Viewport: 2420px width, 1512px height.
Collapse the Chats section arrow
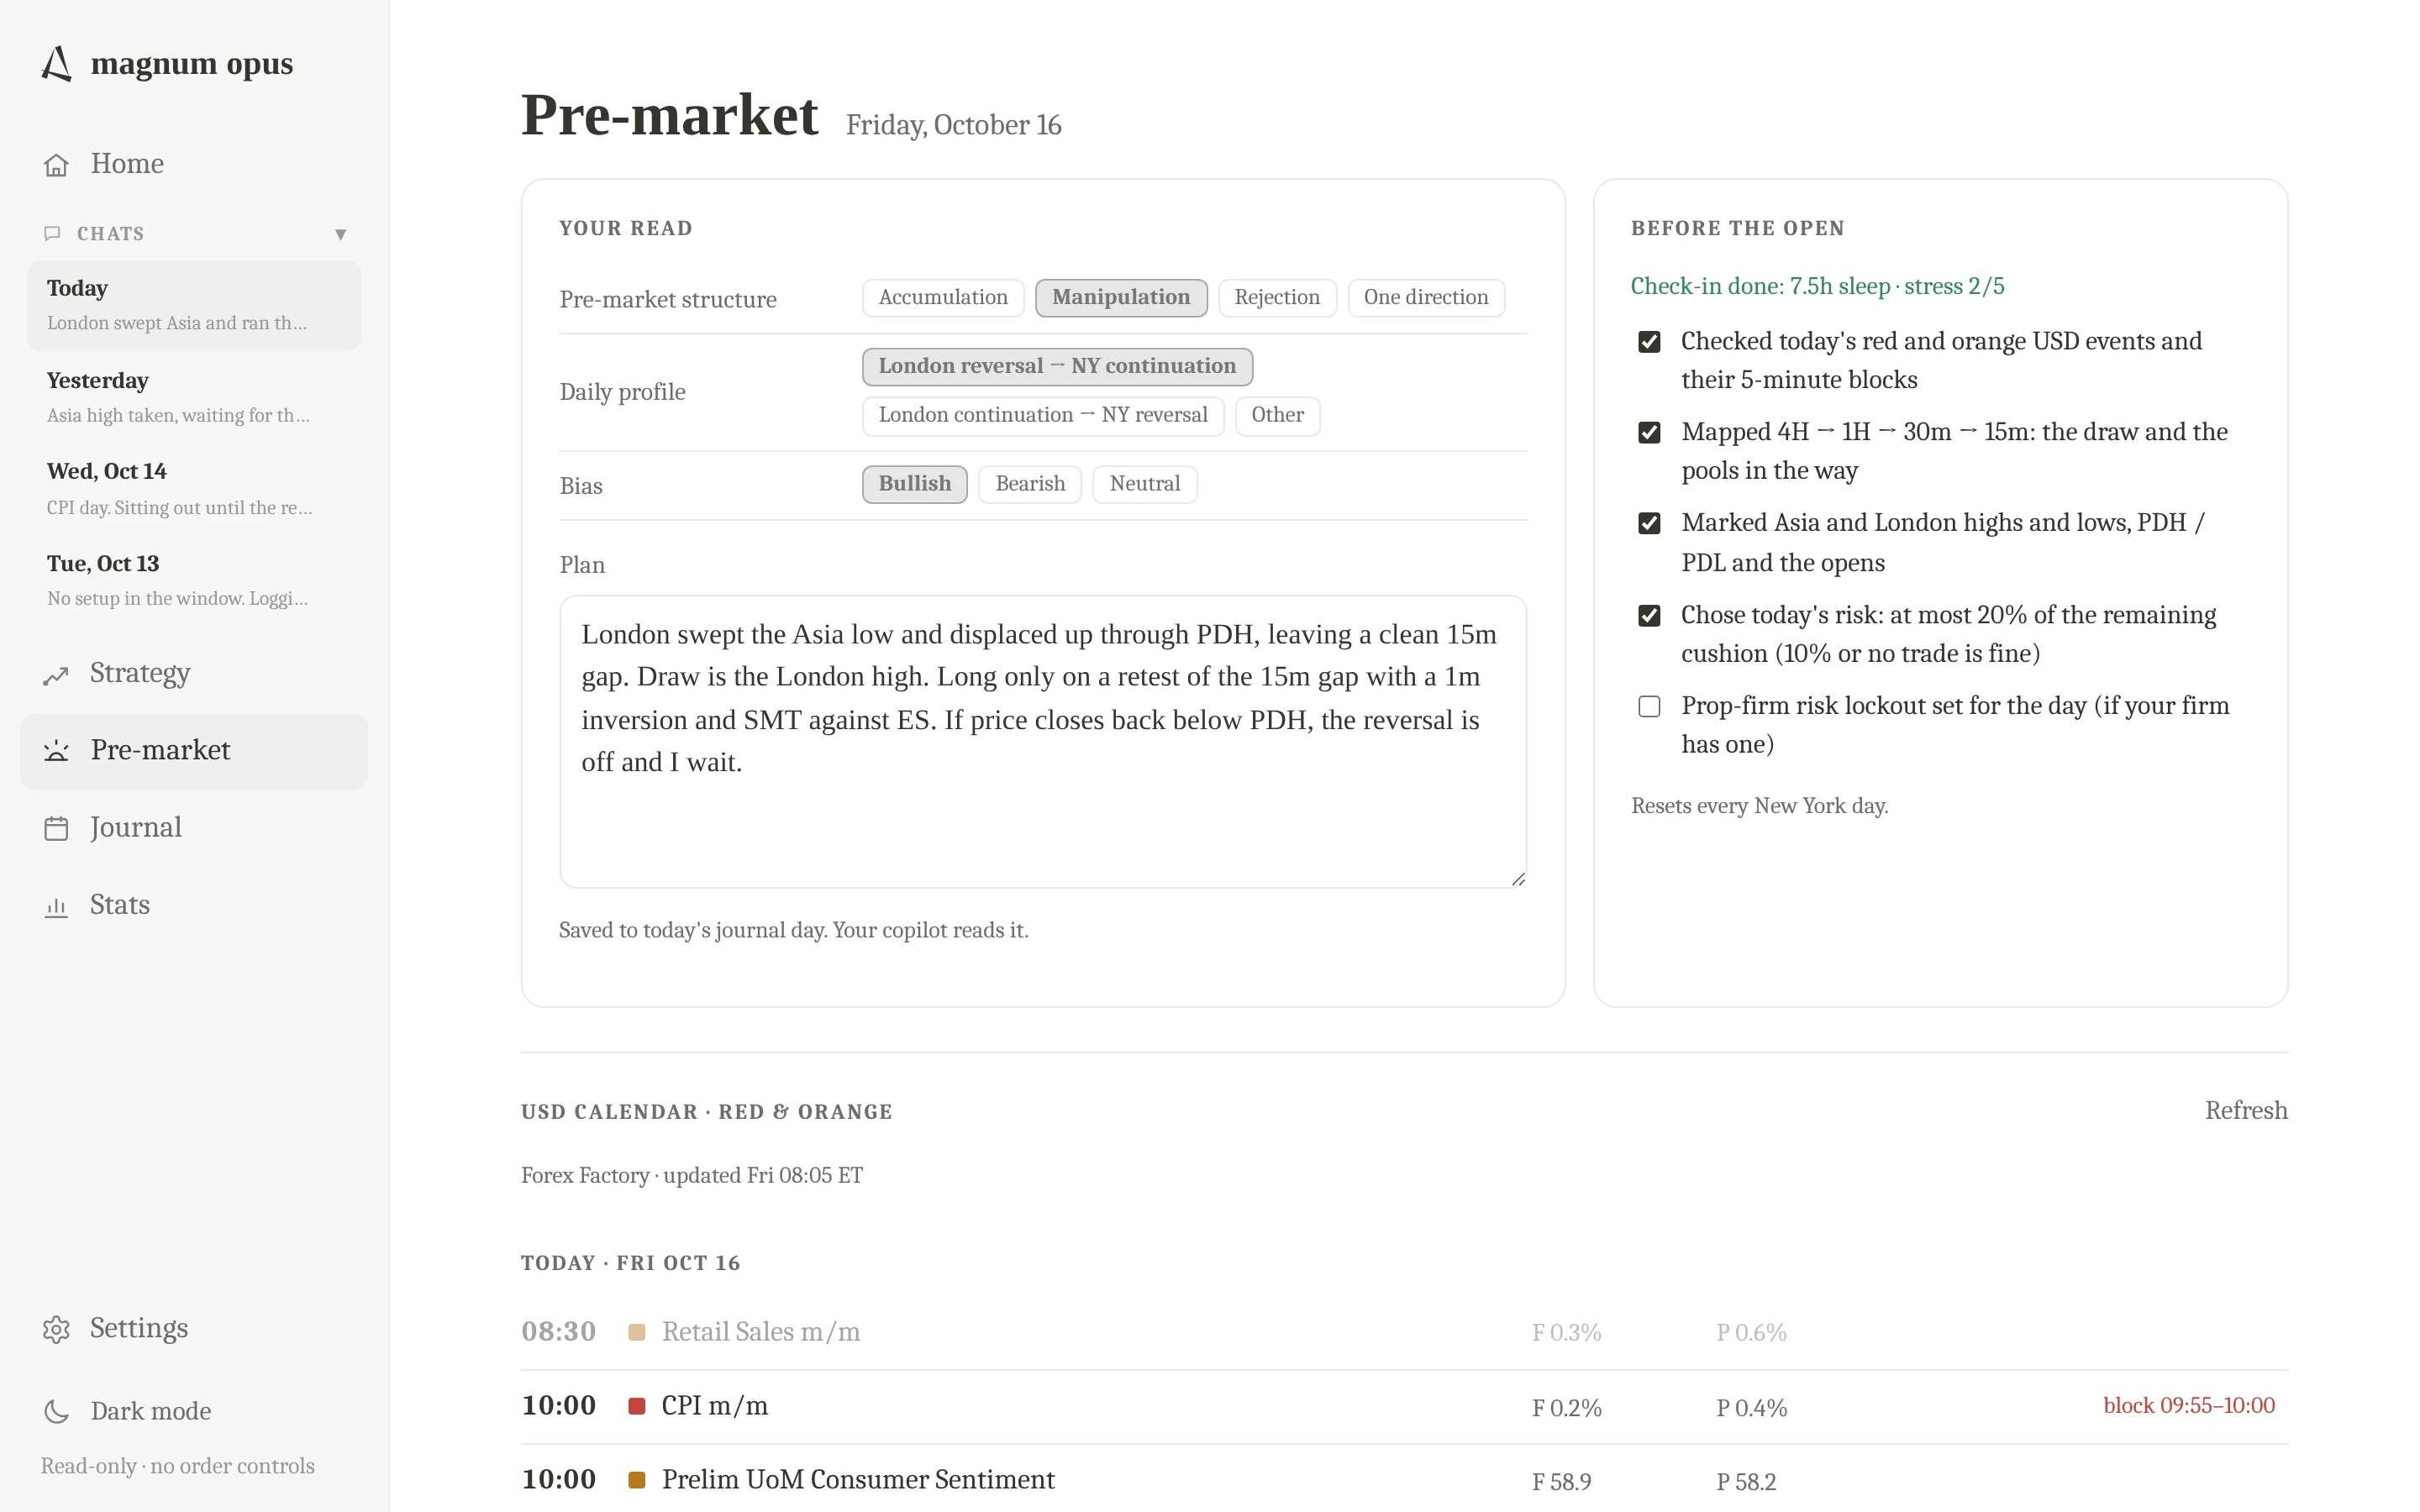click(340, 234)
